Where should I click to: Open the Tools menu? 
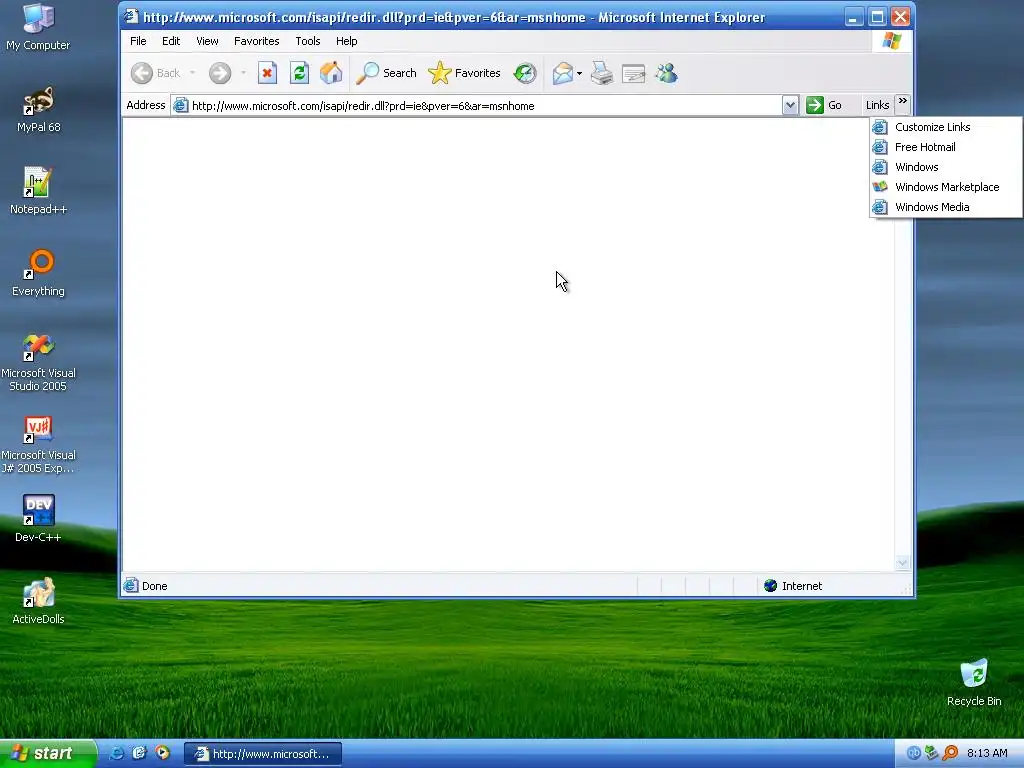coord(308,41)
